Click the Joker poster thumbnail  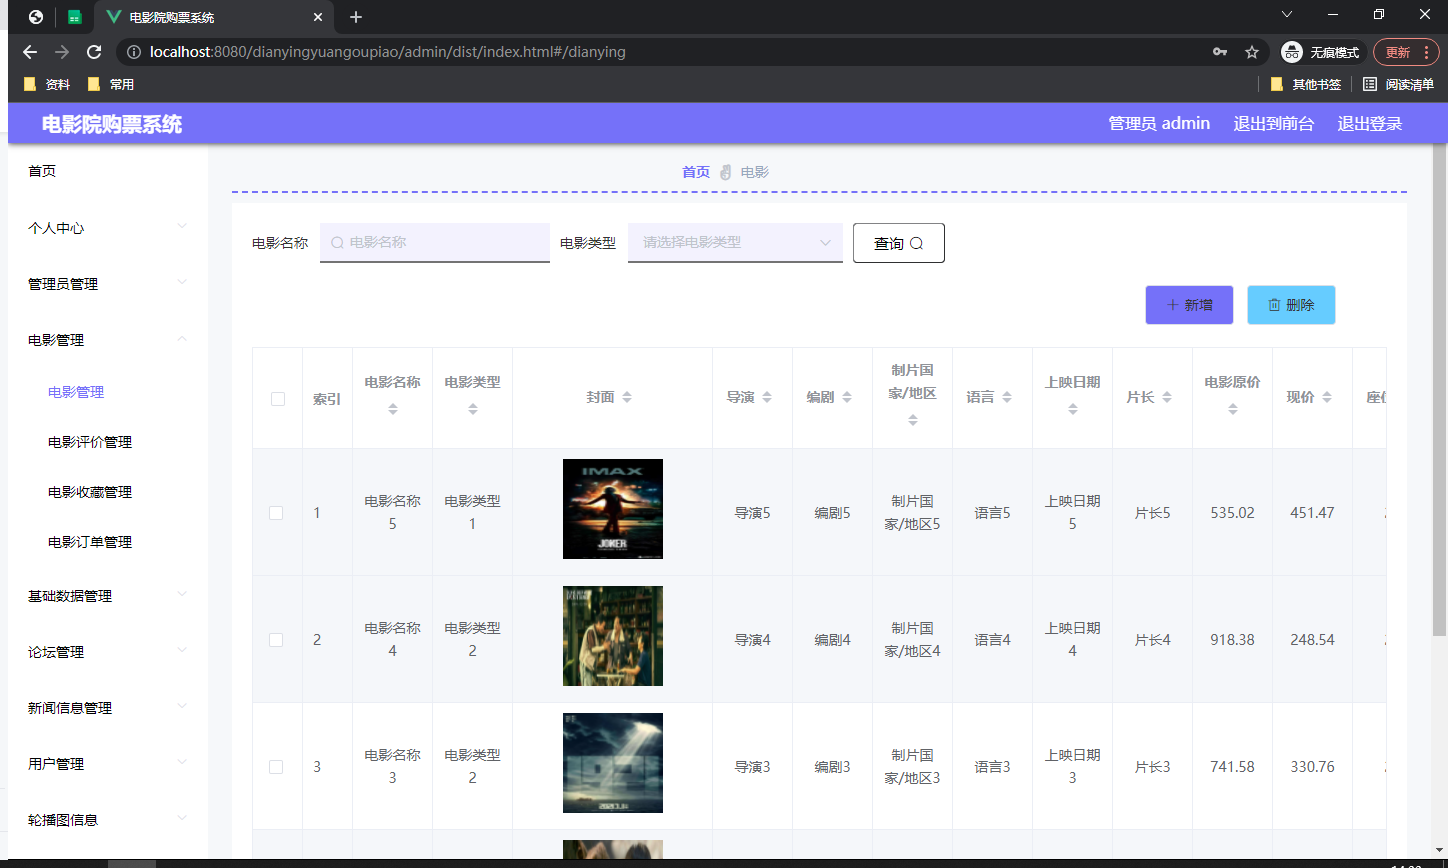click(x=613, y=509)
